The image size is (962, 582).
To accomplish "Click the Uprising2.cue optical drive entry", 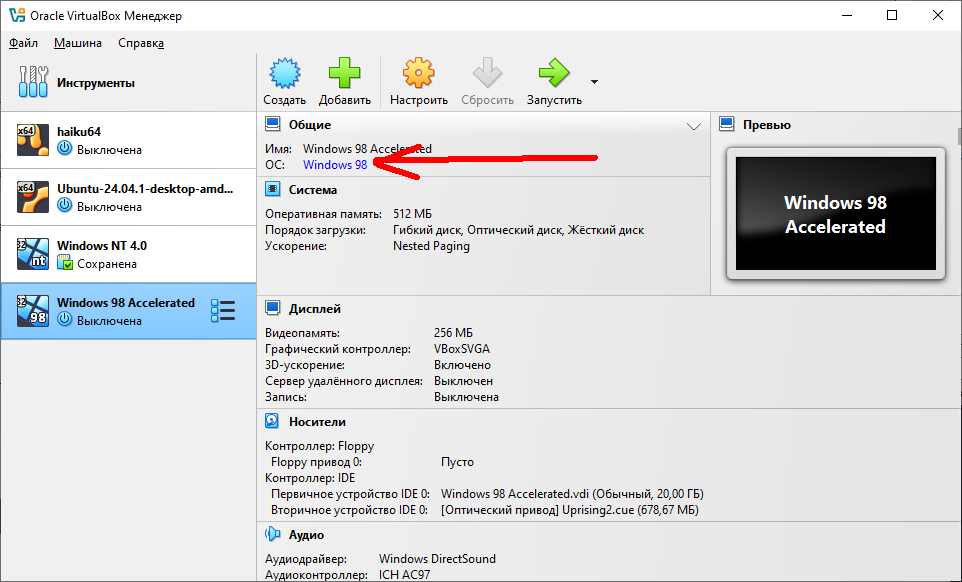I will pos(570,510).
